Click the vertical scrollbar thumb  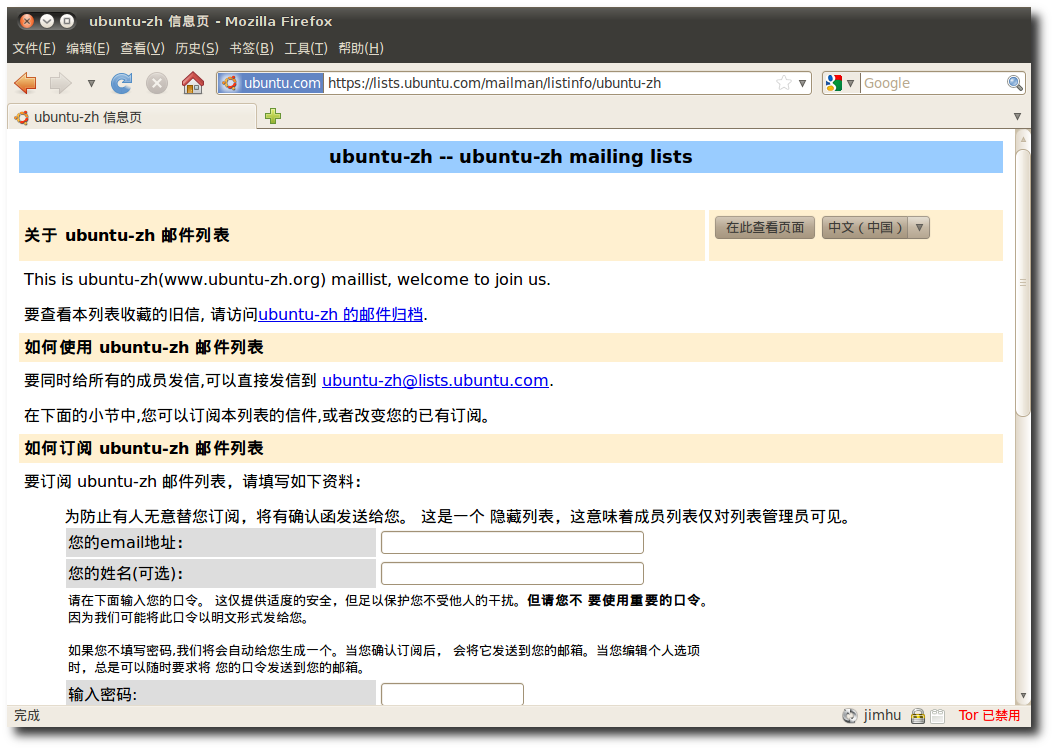point(1023,282)
